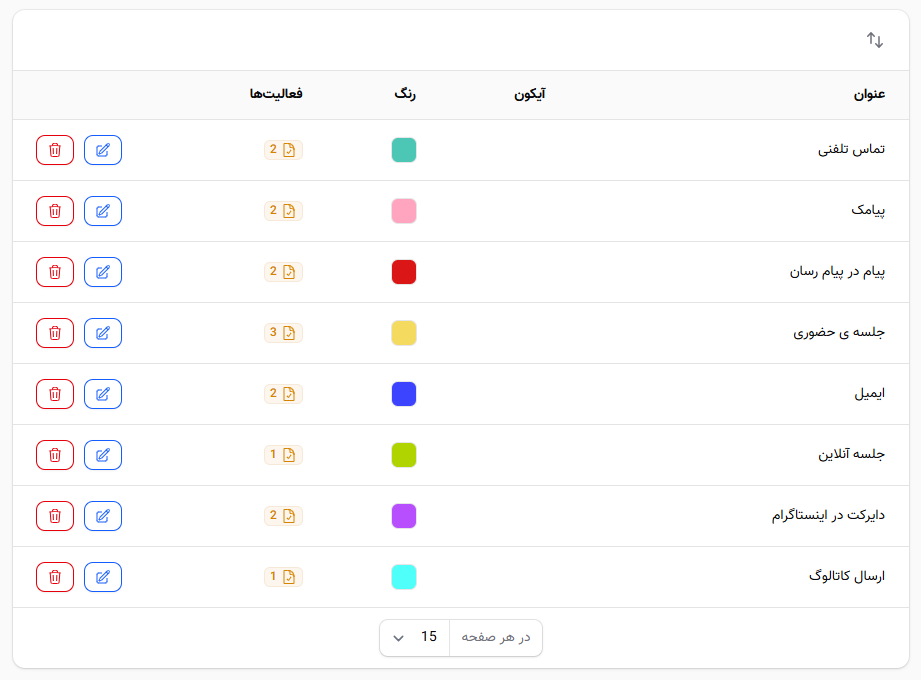Edit the دایرکت در اینستاگرام row
Viewport: 921px width, 680px height.
tap(103, 516)
